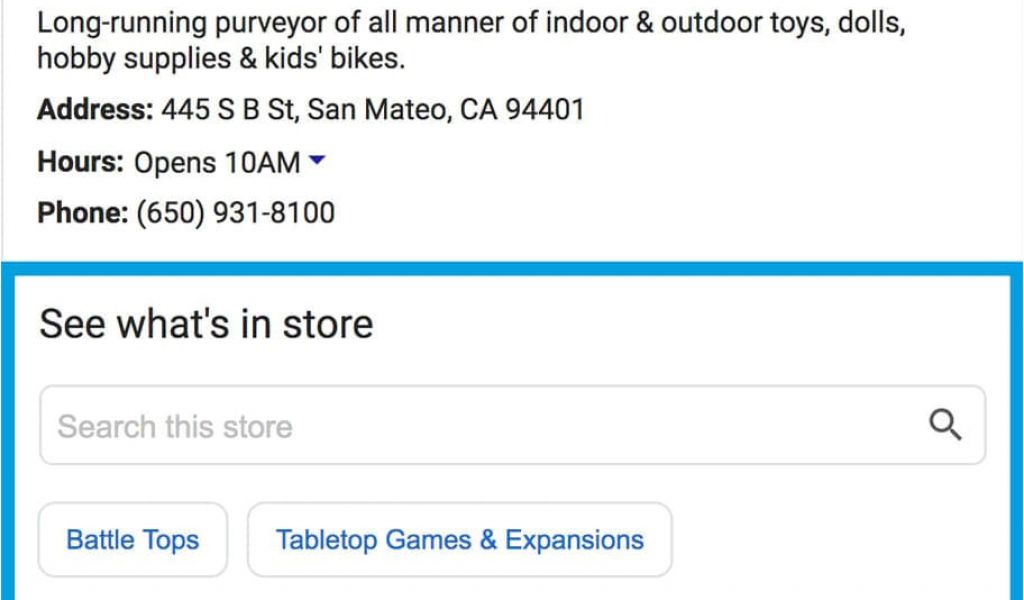
Task: Click the Search this store placeholder text
Action: coord(175,427)
